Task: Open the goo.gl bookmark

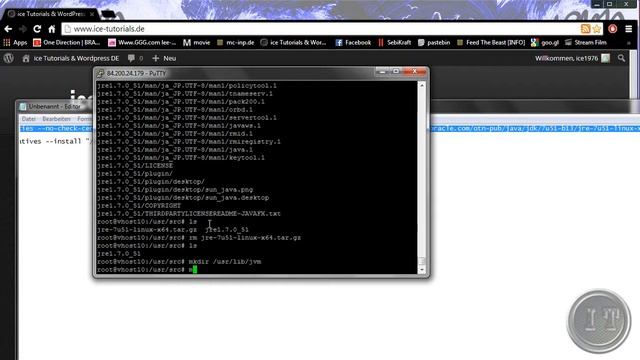Action: pyautogui.click(x=545, y=42)
